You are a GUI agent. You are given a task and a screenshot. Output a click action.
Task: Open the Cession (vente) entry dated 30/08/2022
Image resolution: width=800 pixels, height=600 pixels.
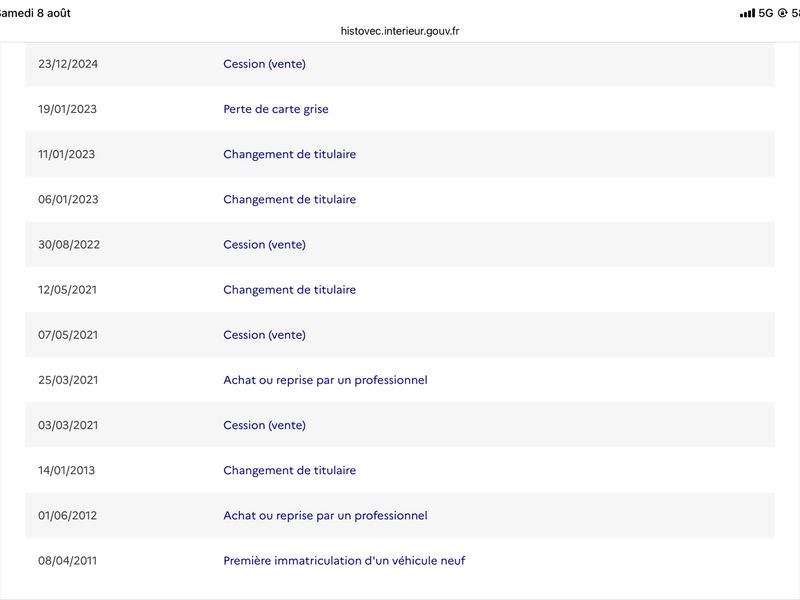point(264,245)
